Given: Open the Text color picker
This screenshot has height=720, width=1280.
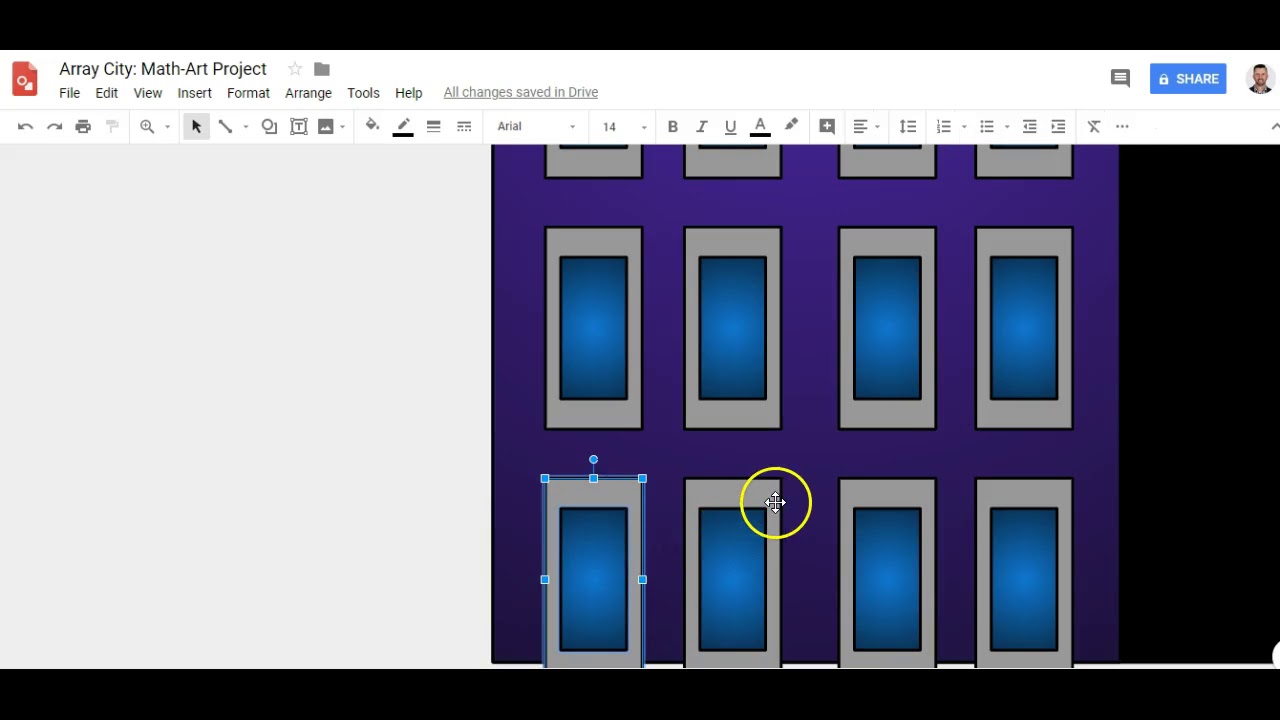Looking at the screenshot, I should coord(760,127).
